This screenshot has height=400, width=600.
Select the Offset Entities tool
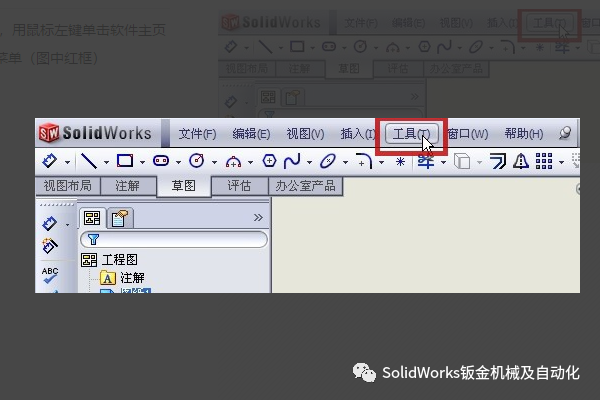[497, 161]
